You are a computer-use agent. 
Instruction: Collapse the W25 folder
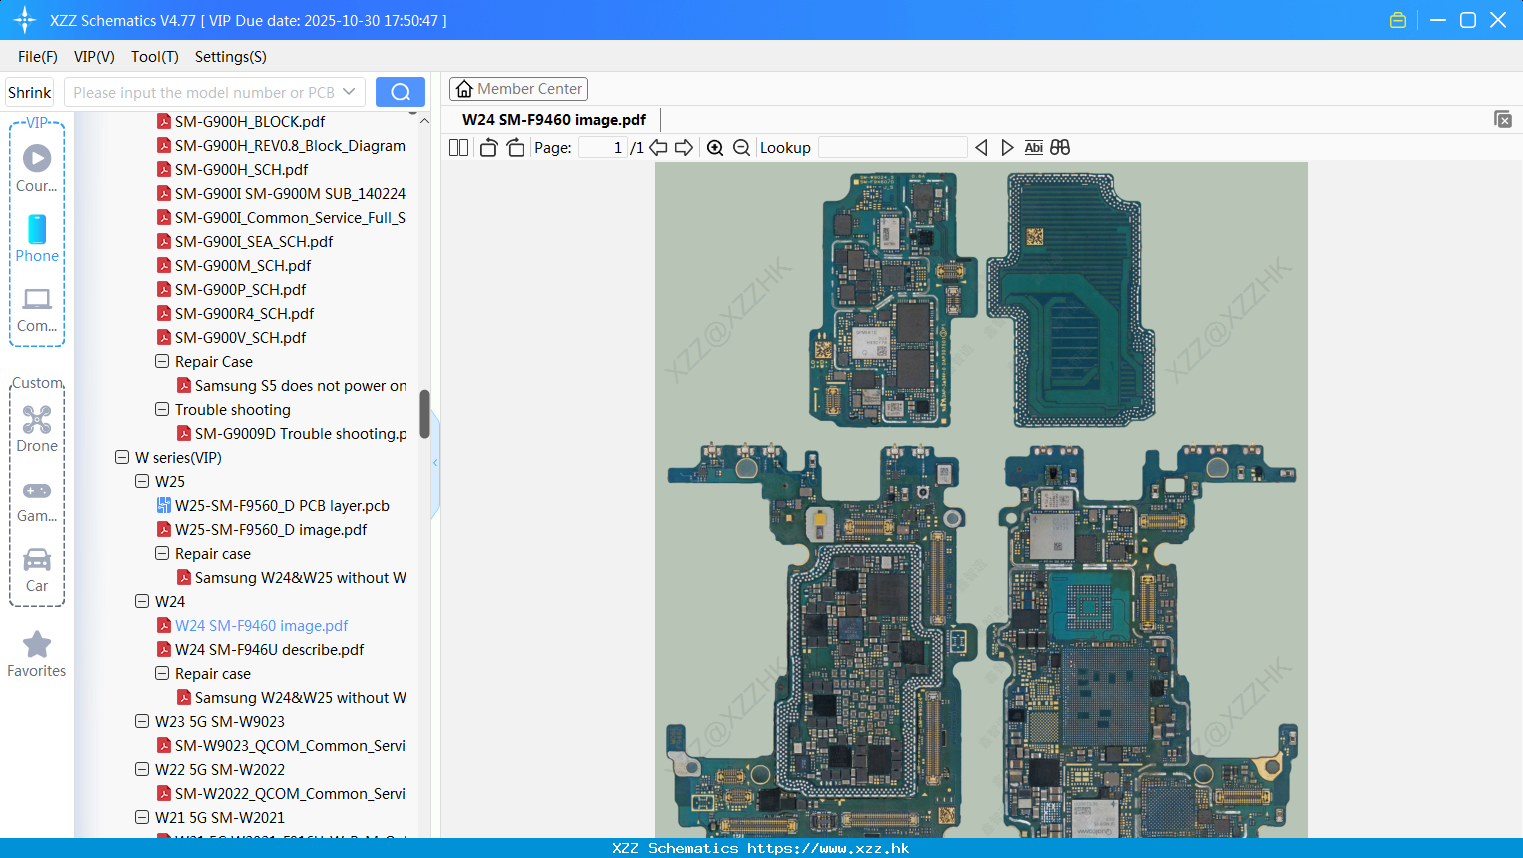pos(142,481)
